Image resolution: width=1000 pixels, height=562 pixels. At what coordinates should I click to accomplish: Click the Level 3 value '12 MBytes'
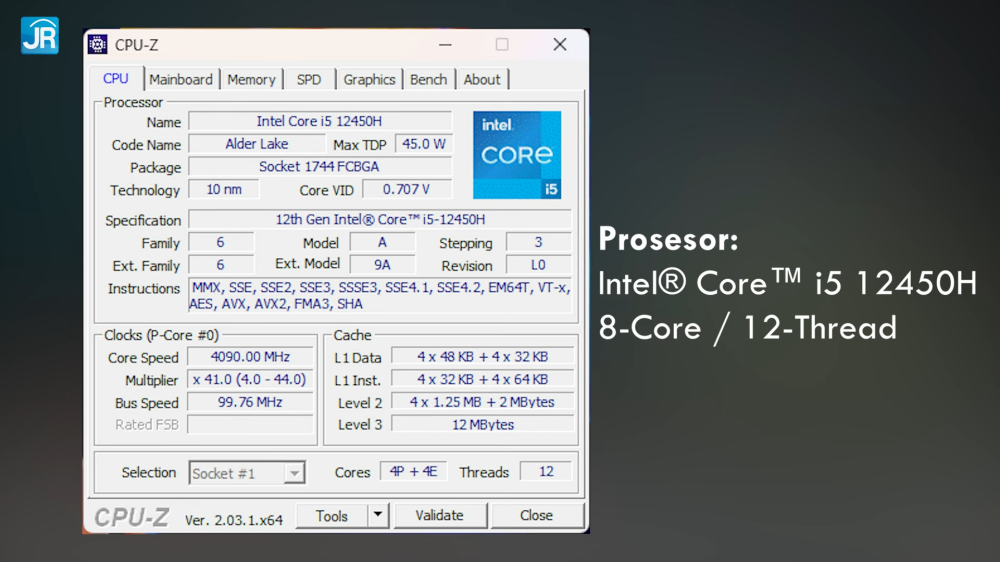pyautogui.click(x=483, y=425)
